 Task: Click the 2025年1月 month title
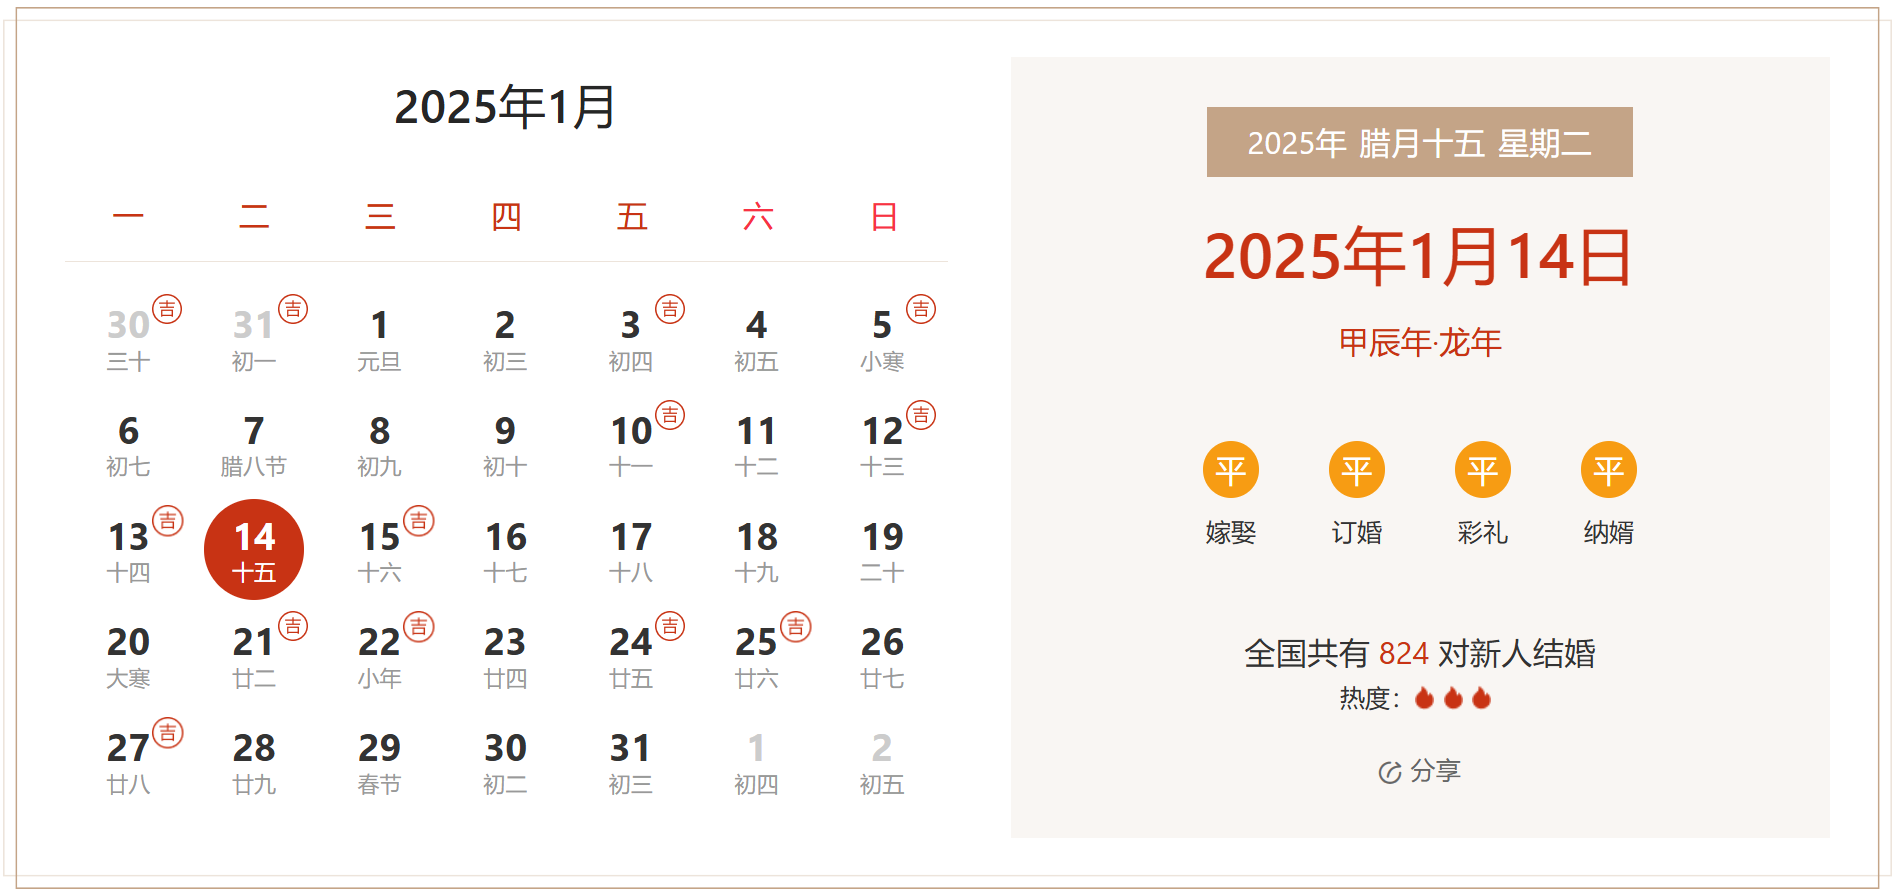click(505, 107)
